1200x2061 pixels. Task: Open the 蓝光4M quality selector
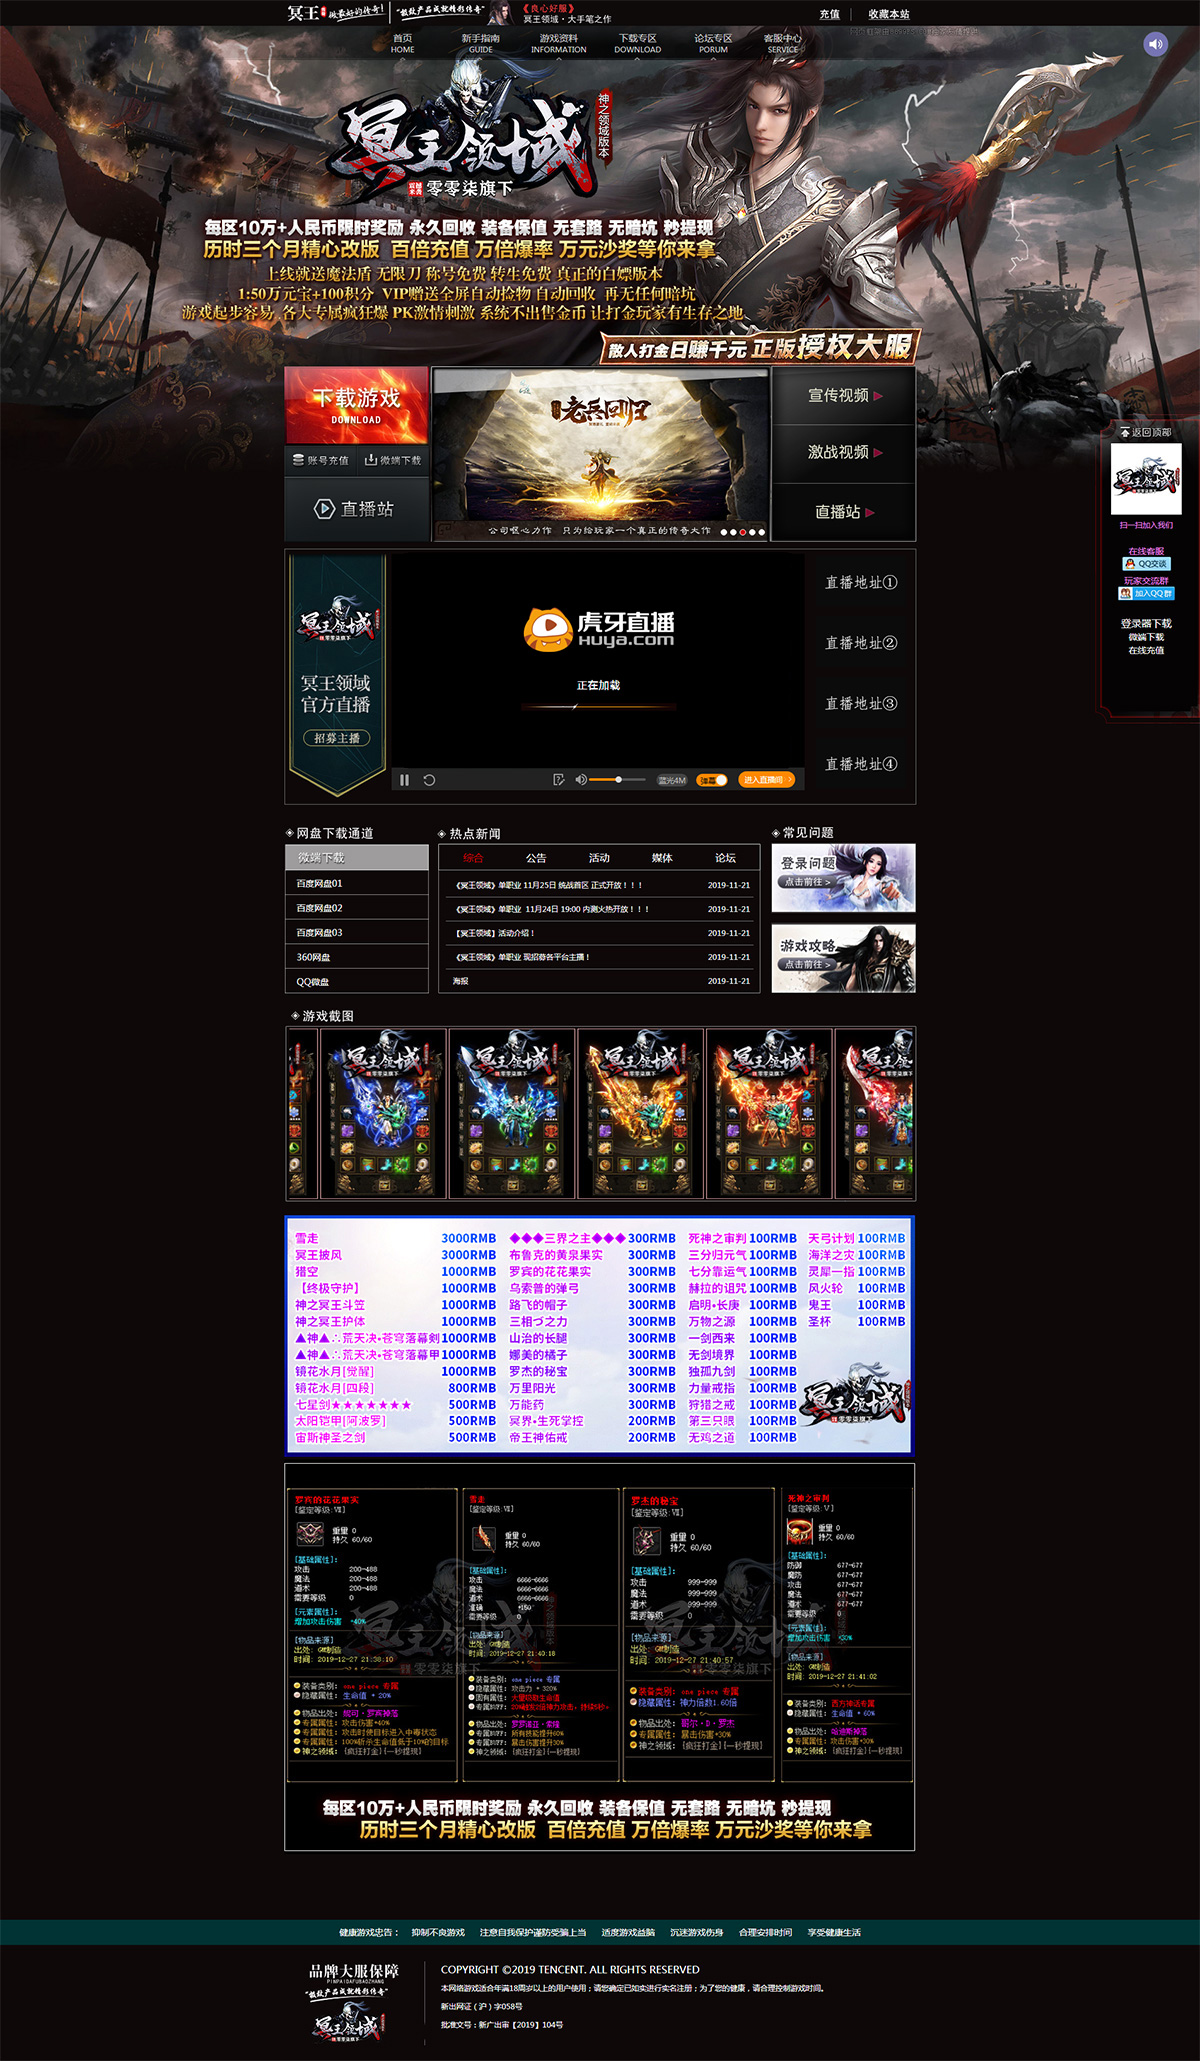671,780
